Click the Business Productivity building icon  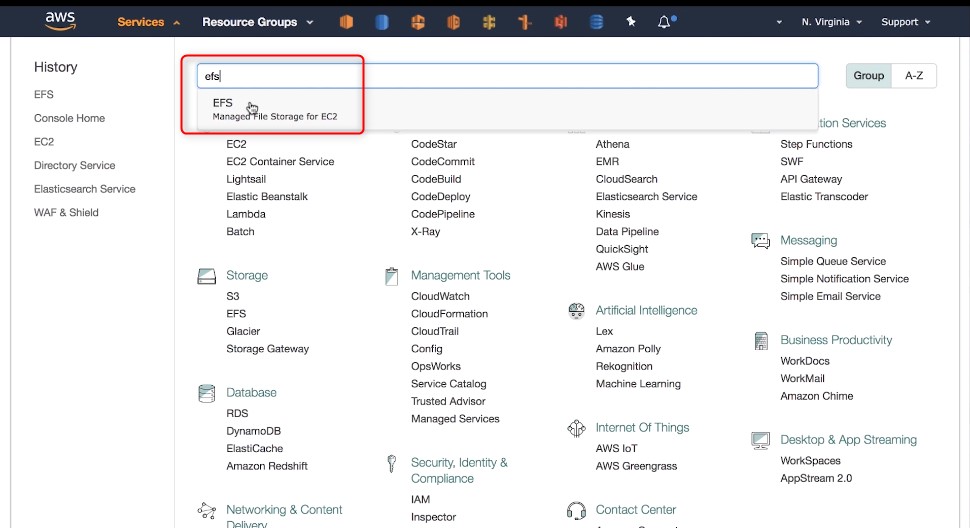(761, 341)
